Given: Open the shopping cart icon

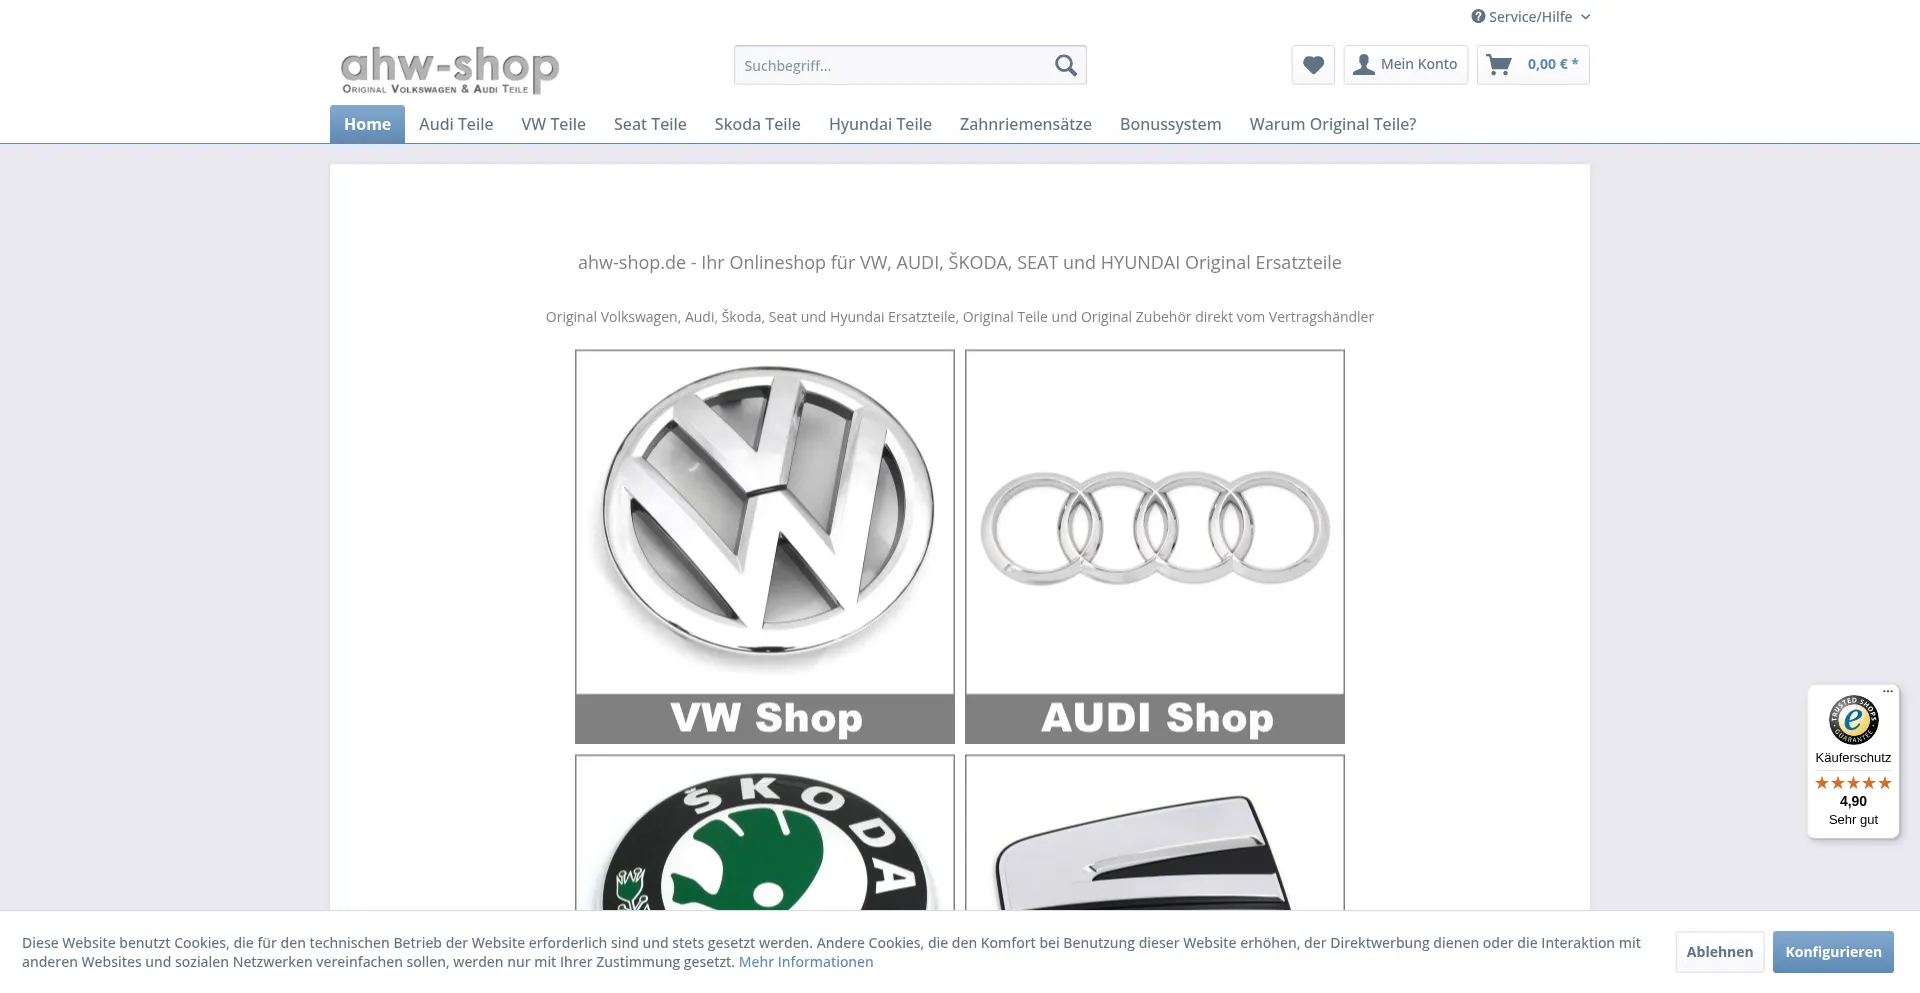Looking at the screenshot, I should [x=1499, y=65].
